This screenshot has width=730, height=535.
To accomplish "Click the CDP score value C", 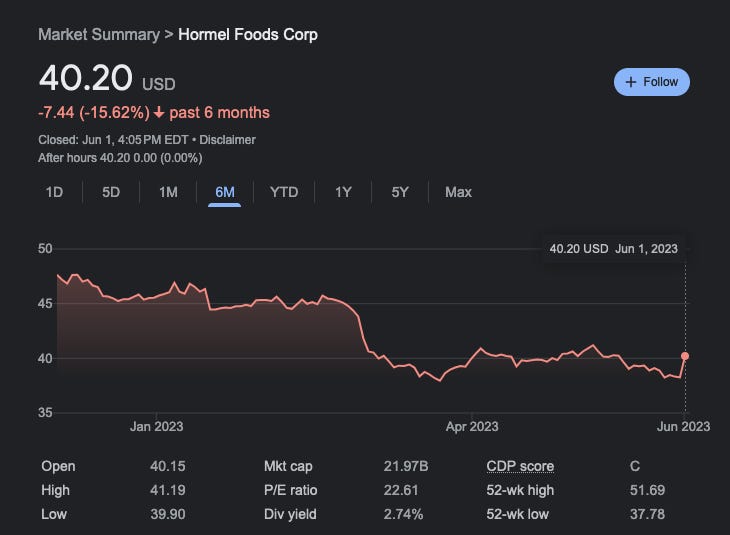I will coord(635,466).
